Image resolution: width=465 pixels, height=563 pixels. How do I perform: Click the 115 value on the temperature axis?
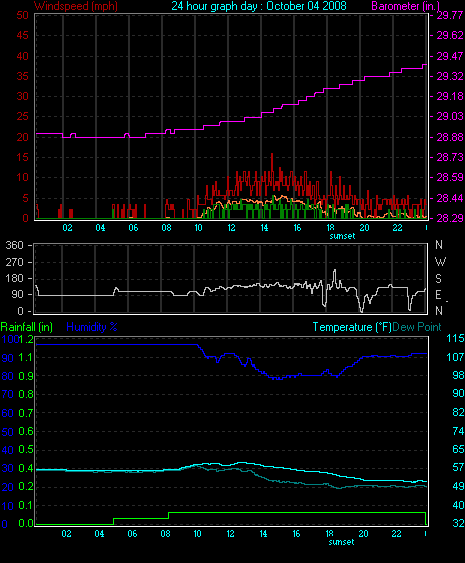(x=455, y=338)
